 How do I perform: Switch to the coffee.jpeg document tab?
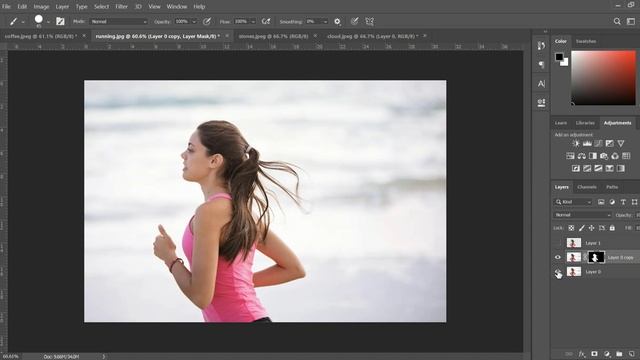click(x=41, y=36)
